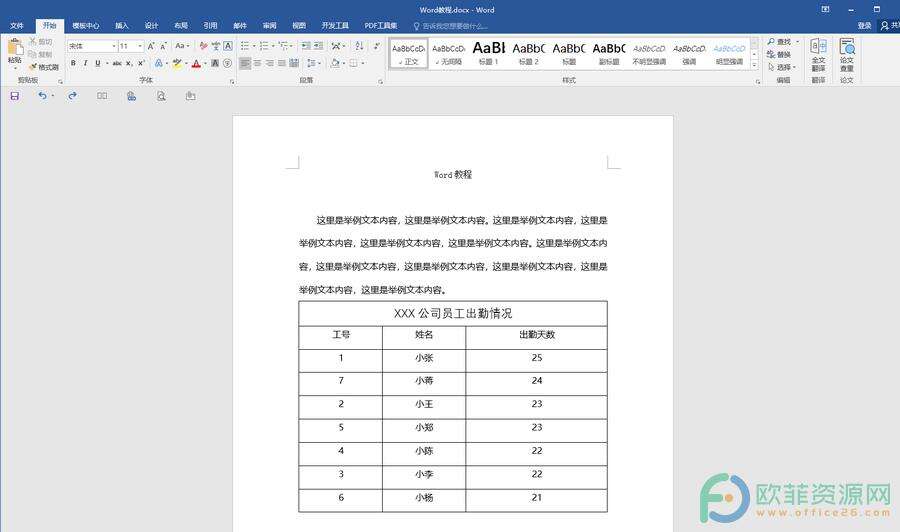Increase font size with the grow font icon
900x532 pixels.
[151, 46]
